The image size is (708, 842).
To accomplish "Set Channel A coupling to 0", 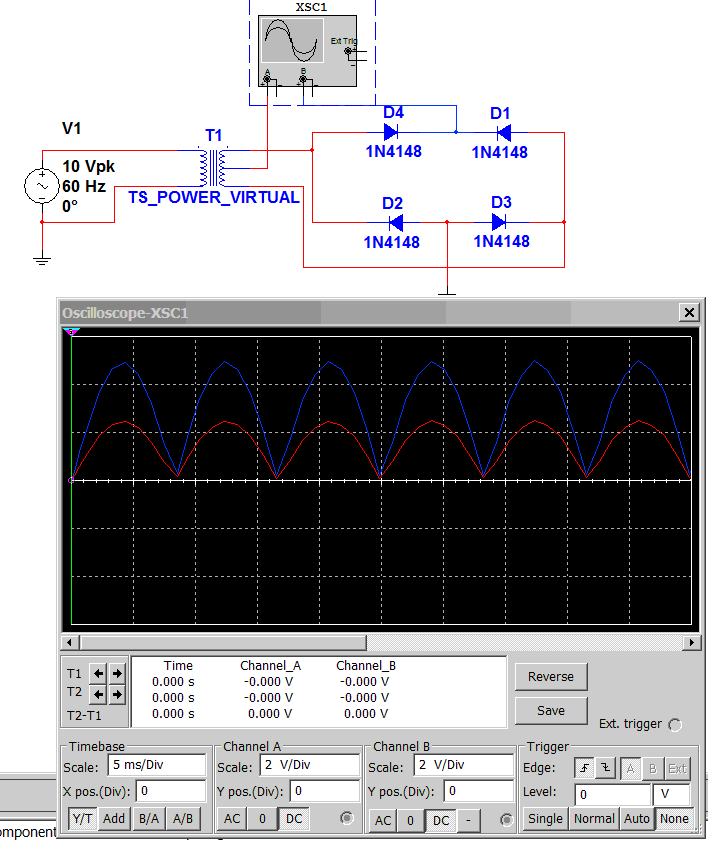I will pos(262,819).
